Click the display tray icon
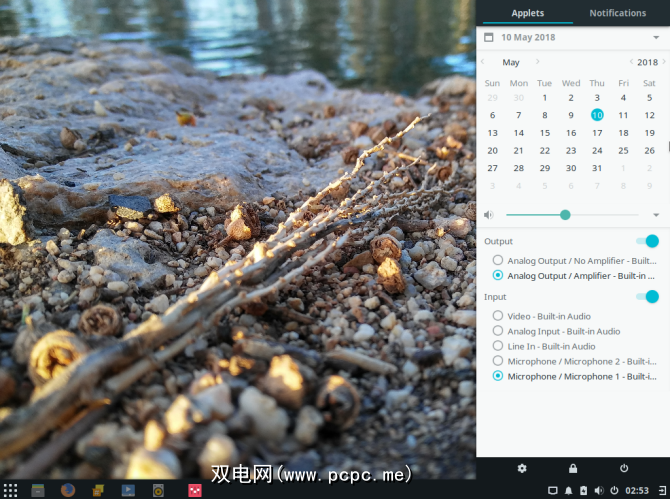 552,490
